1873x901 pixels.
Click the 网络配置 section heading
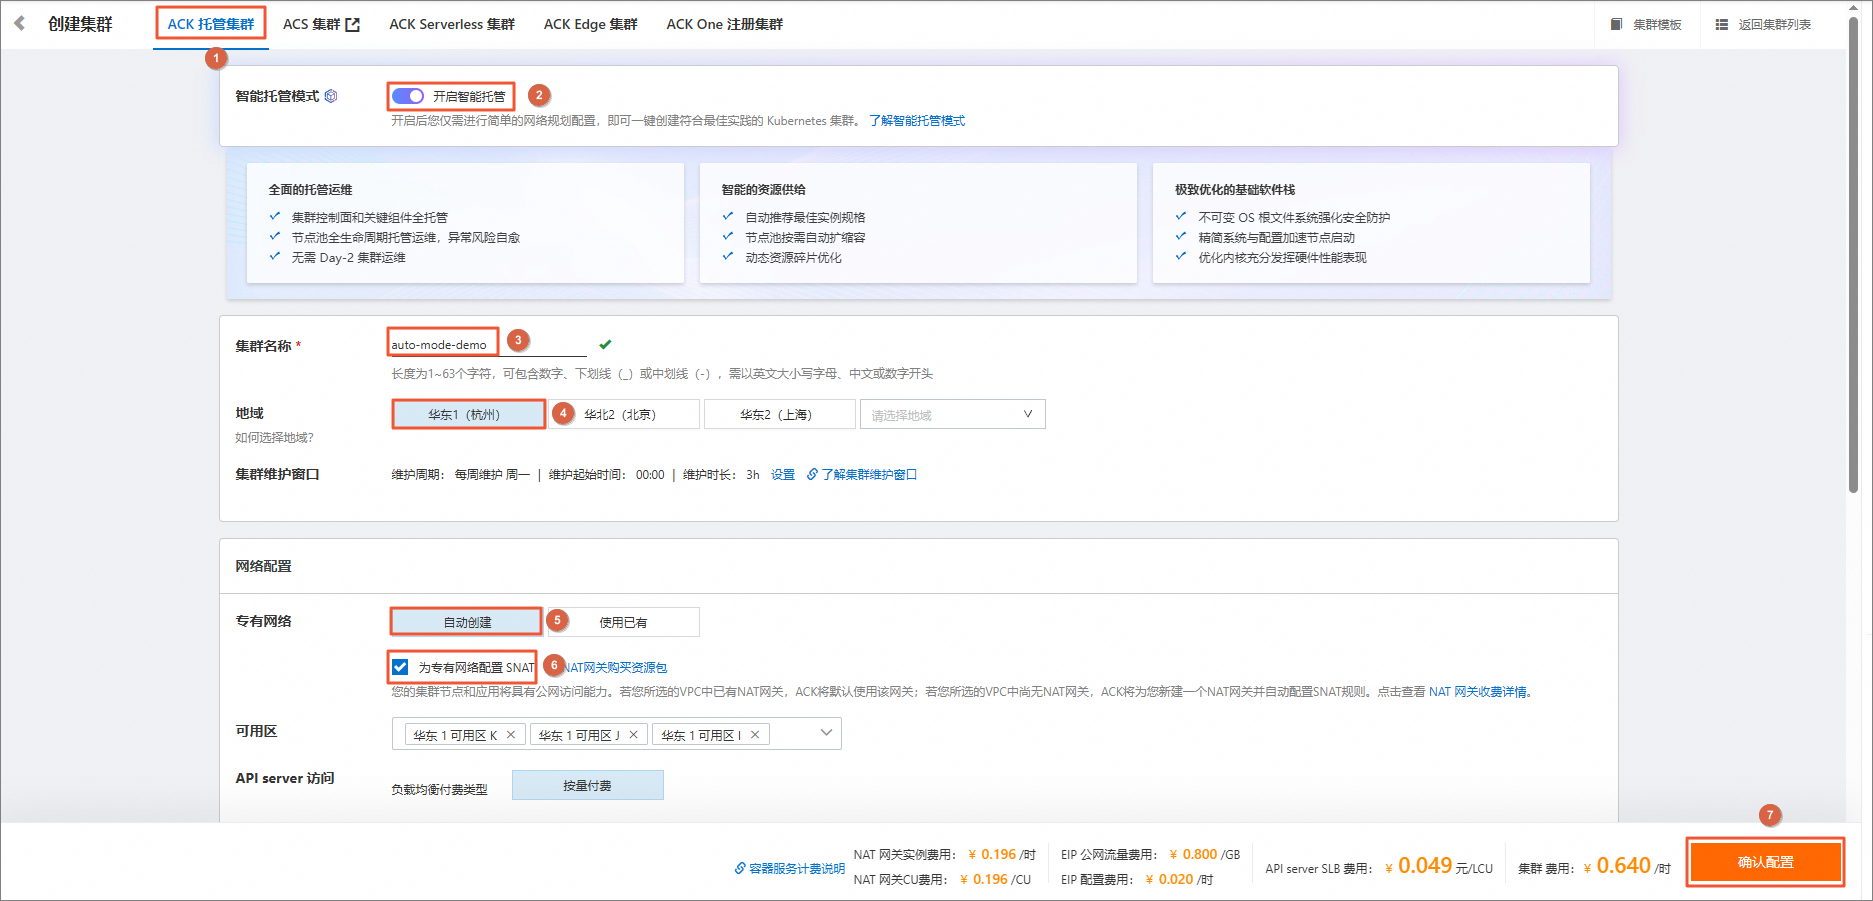tap(263, 566)
